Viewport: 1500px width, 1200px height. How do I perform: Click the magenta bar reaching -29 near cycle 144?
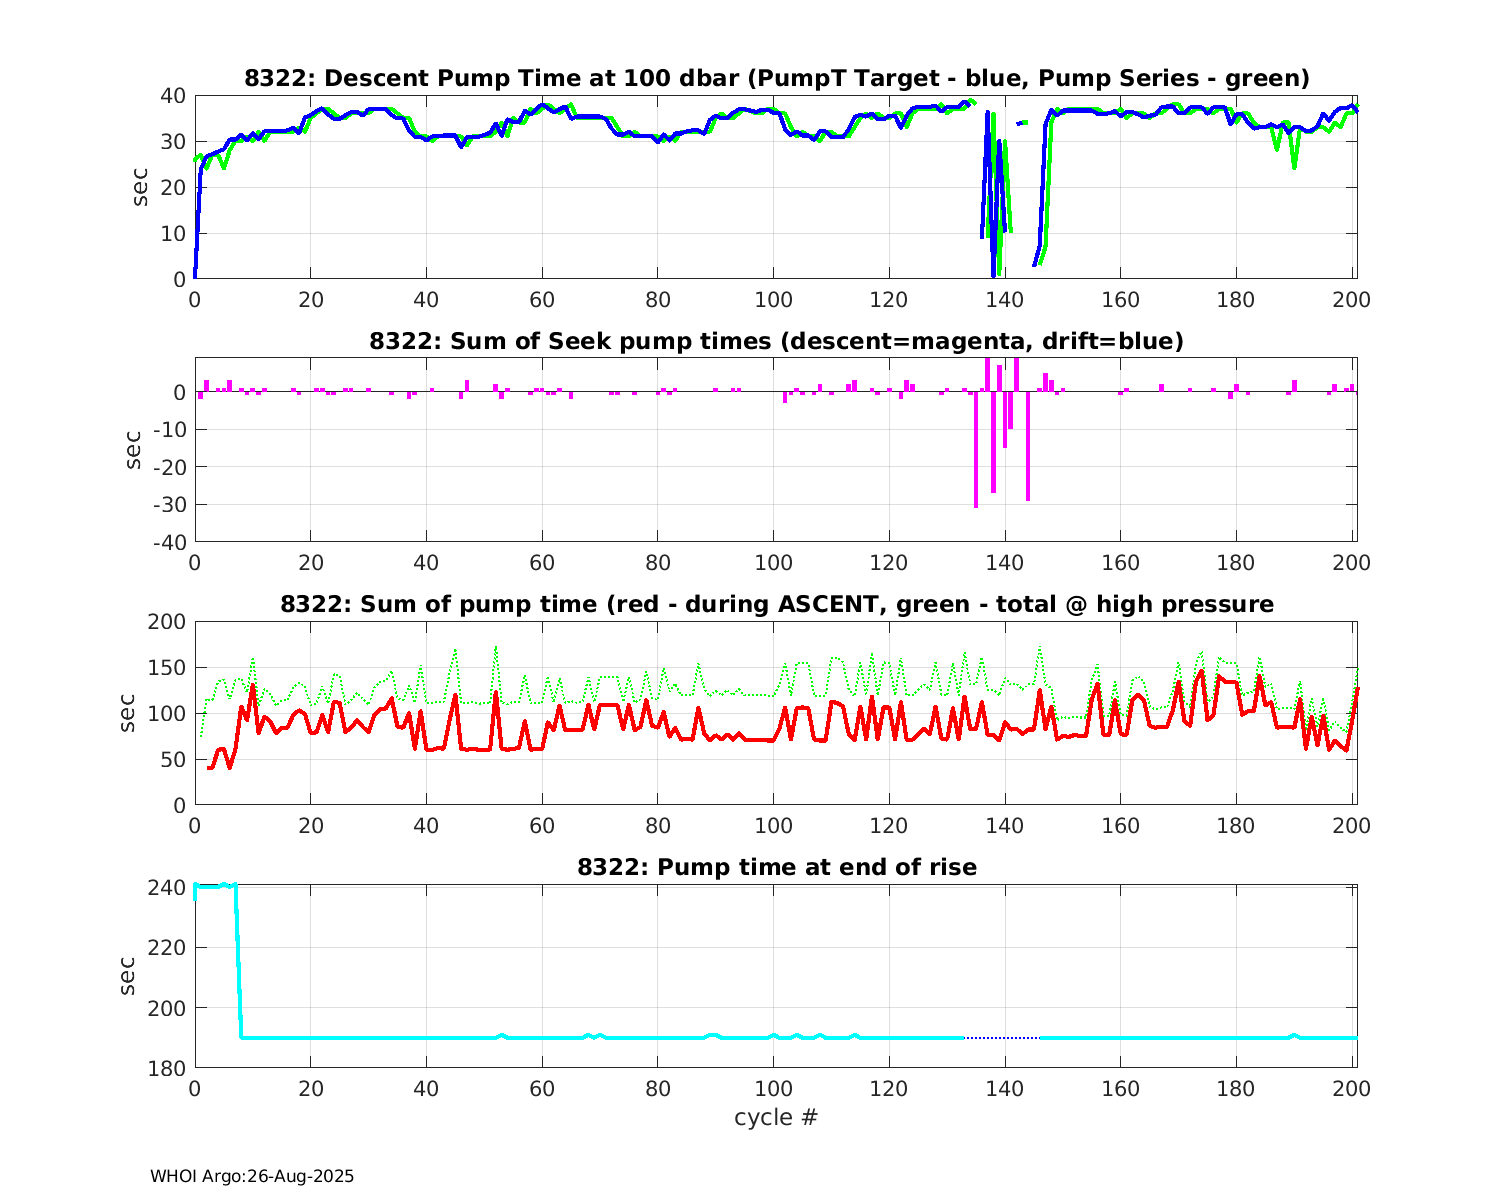(x=1028, y=445)
